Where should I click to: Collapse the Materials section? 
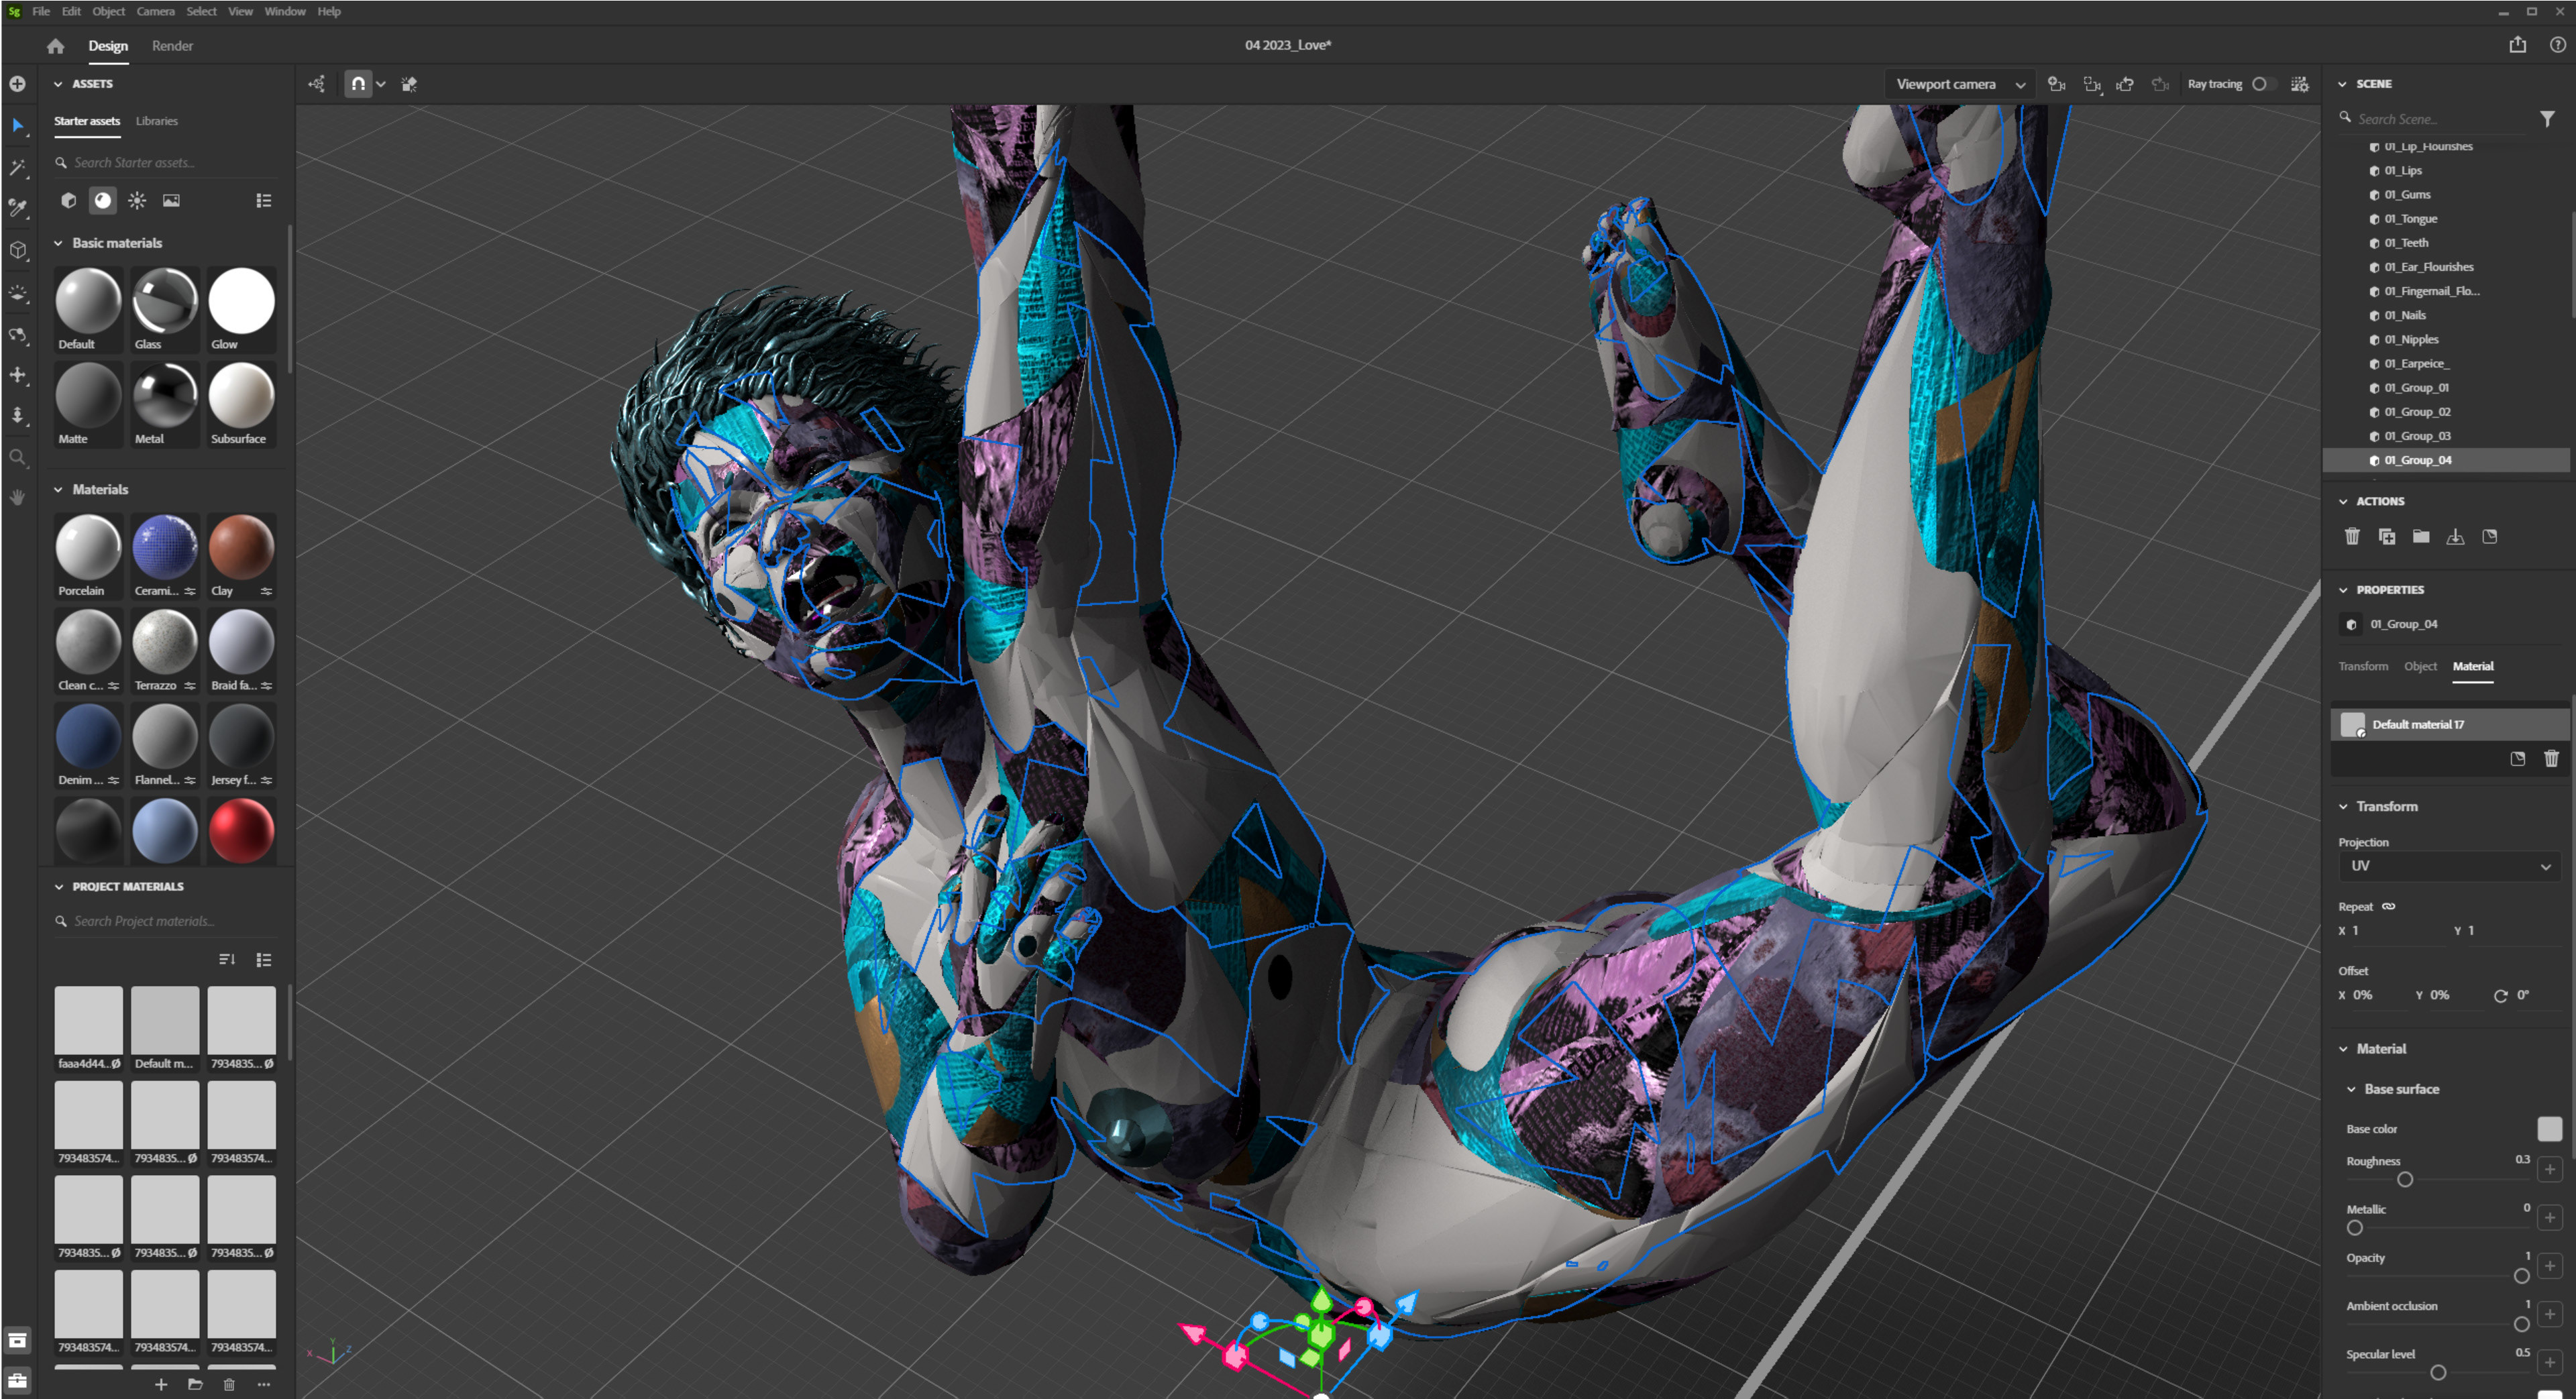click(58, 489)
